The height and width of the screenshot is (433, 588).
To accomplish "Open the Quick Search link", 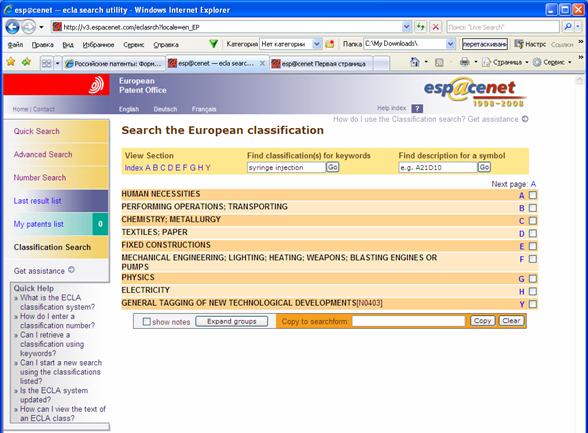I will coord(37,131).
